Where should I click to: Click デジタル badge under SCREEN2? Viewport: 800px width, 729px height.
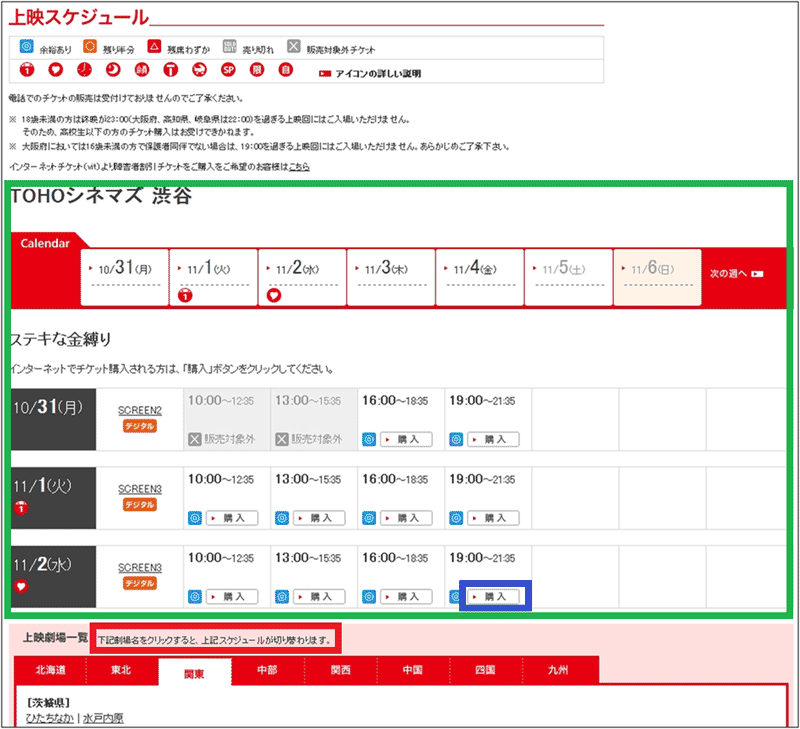coord(139,426)
